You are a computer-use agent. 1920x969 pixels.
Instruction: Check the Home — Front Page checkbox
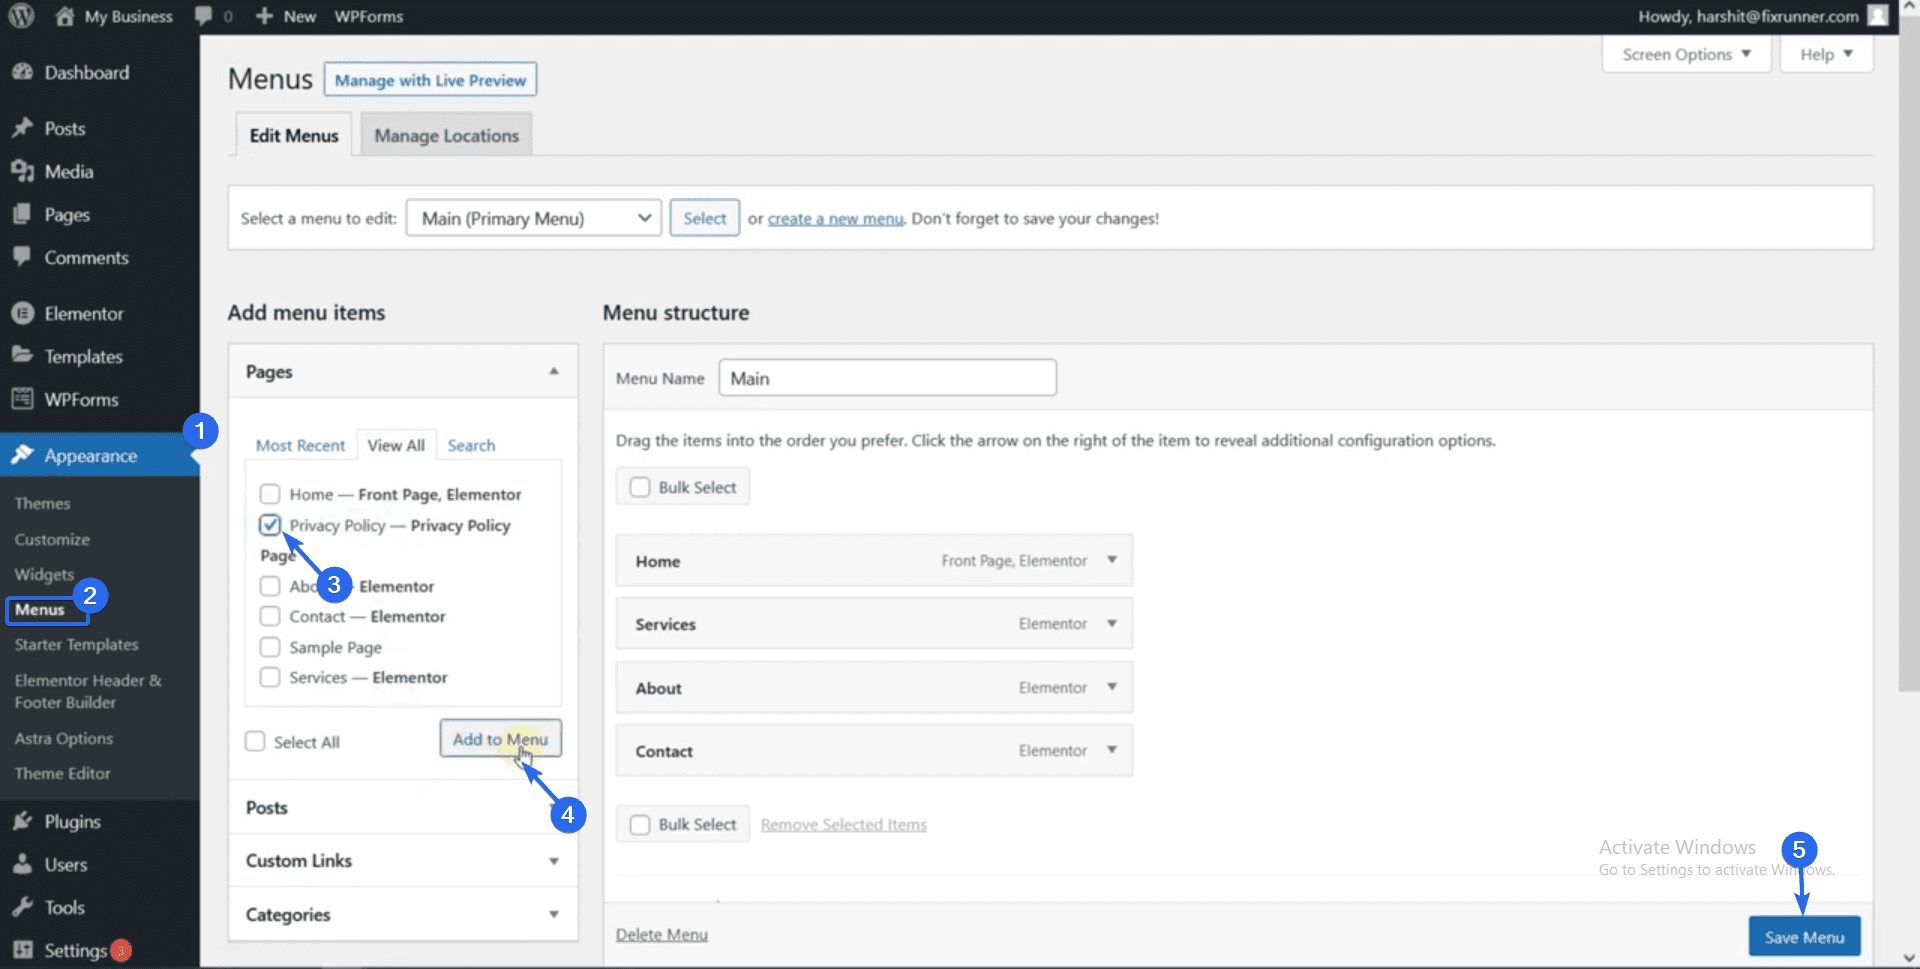point(270,494)
